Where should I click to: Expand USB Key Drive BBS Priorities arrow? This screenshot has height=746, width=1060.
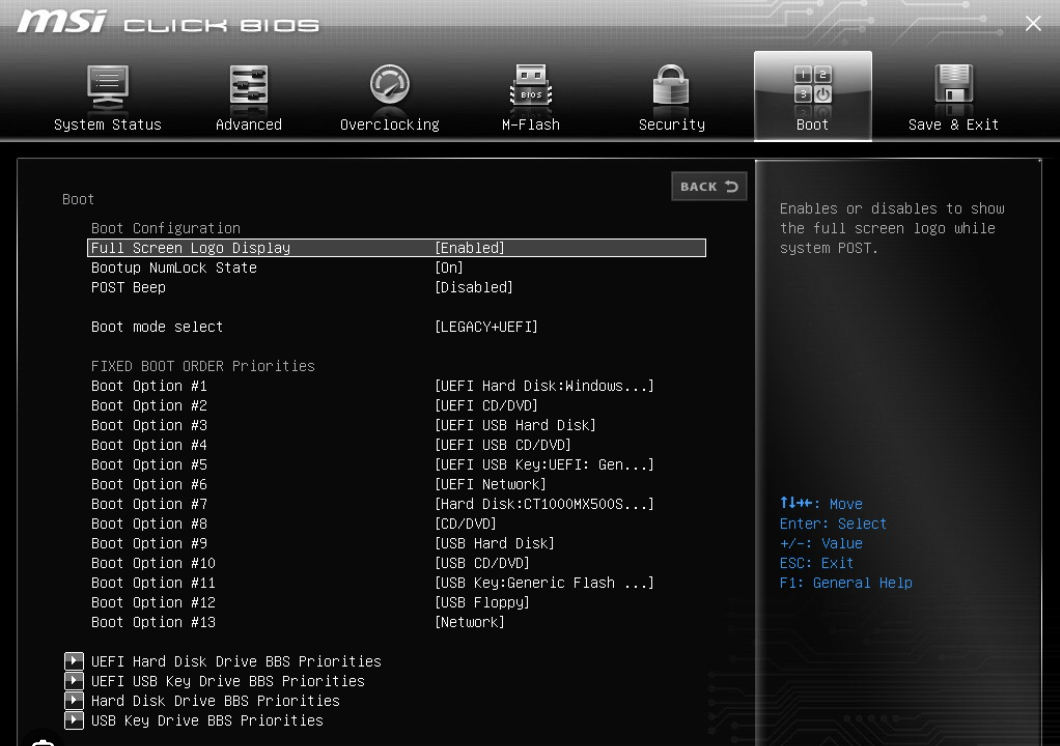click(74, 720)
